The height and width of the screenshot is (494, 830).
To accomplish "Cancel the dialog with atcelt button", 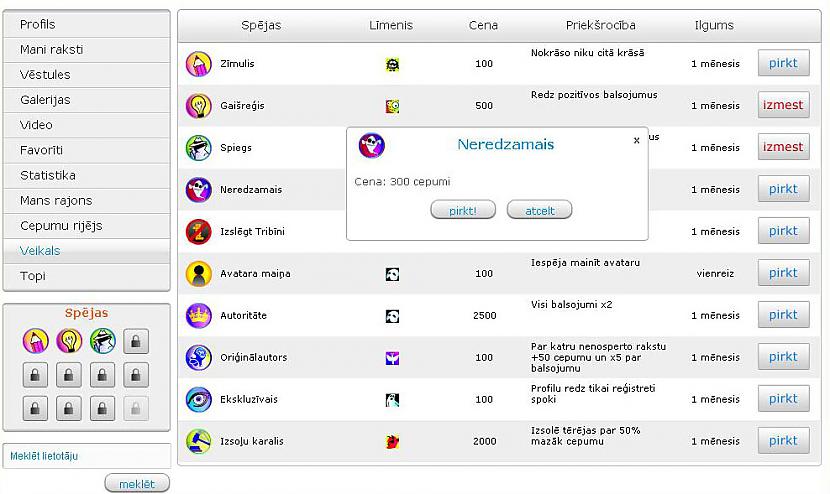I will (x=539, y=210).
